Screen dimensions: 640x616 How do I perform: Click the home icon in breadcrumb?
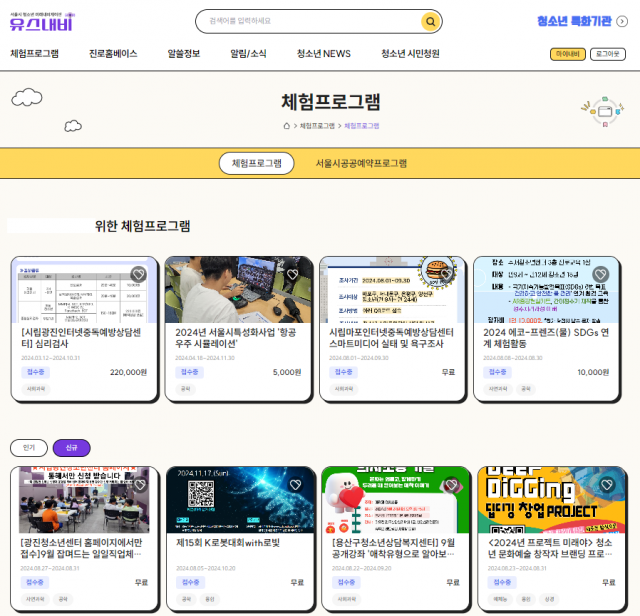click(286, 126)
